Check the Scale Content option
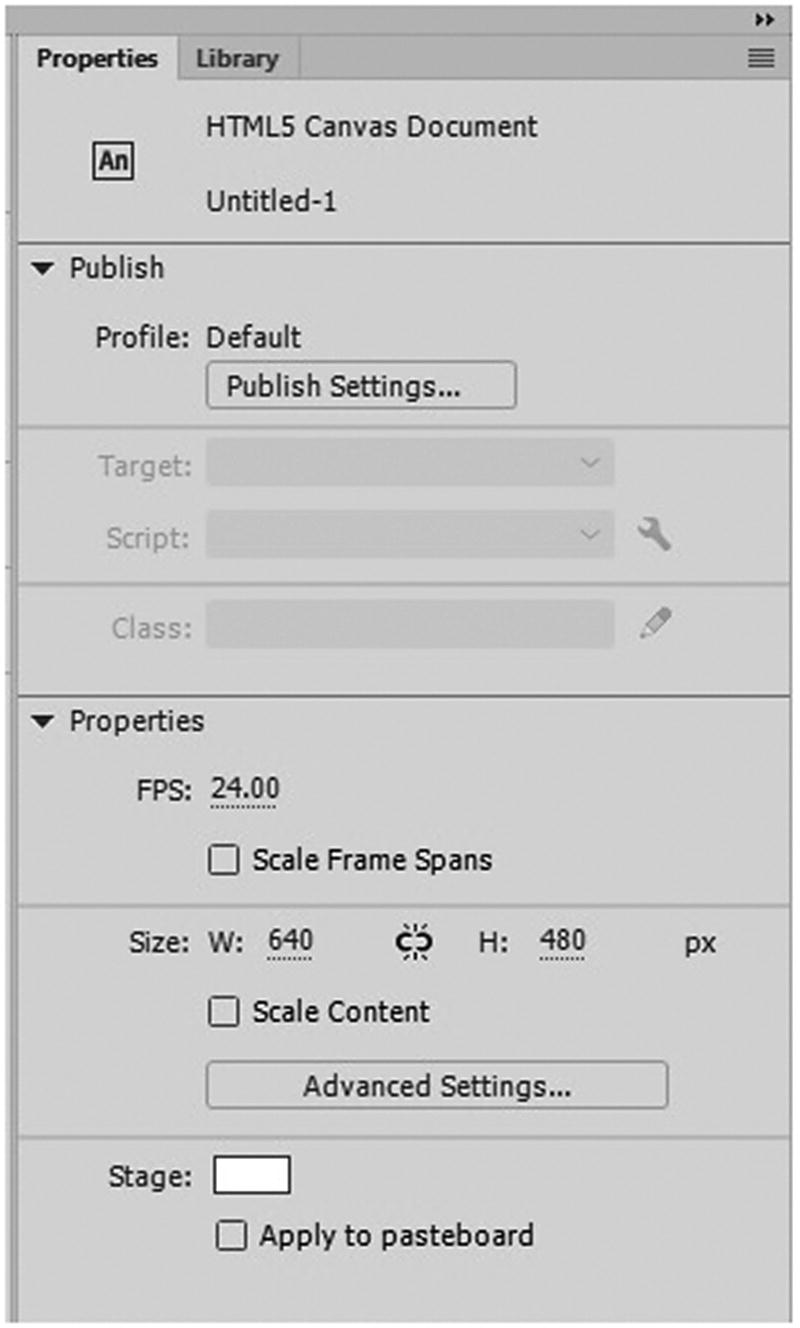Viewport: 800px width, 1328px height. pyautogui.click(x=223, y=1012)
